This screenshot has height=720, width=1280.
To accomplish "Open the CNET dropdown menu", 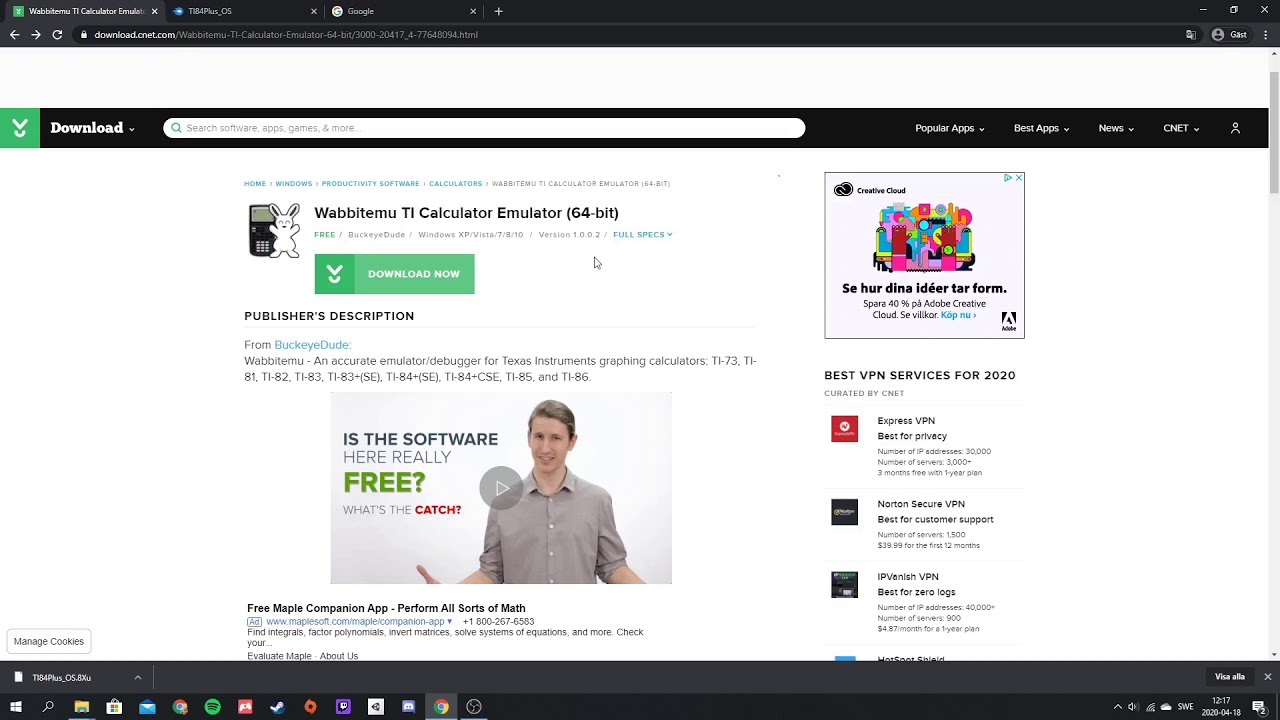I will 1181,128.
